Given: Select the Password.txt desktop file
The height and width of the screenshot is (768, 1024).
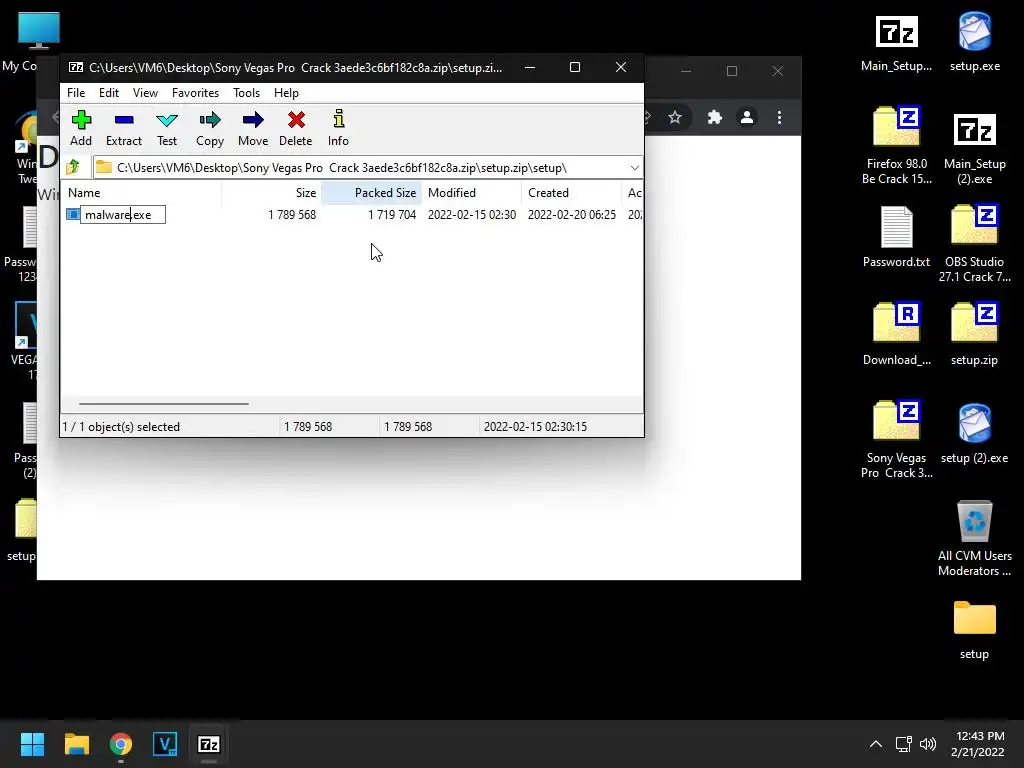Looking at the screenshot, I should 896,236.
